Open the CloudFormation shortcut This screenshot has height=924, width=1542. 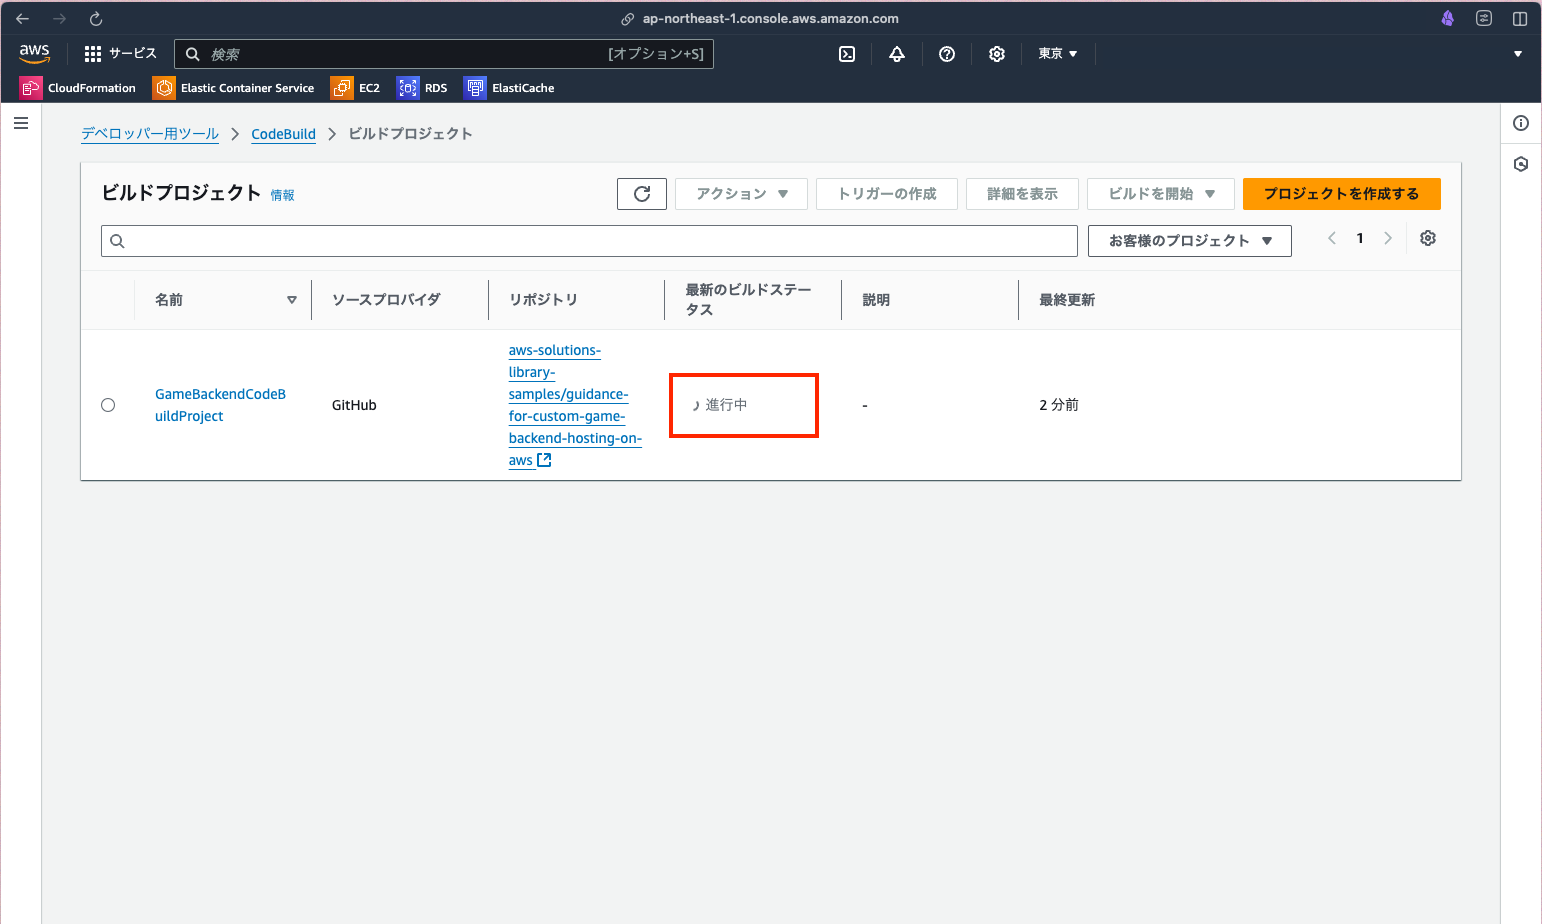pyautogui.click(x=78, y=88)
